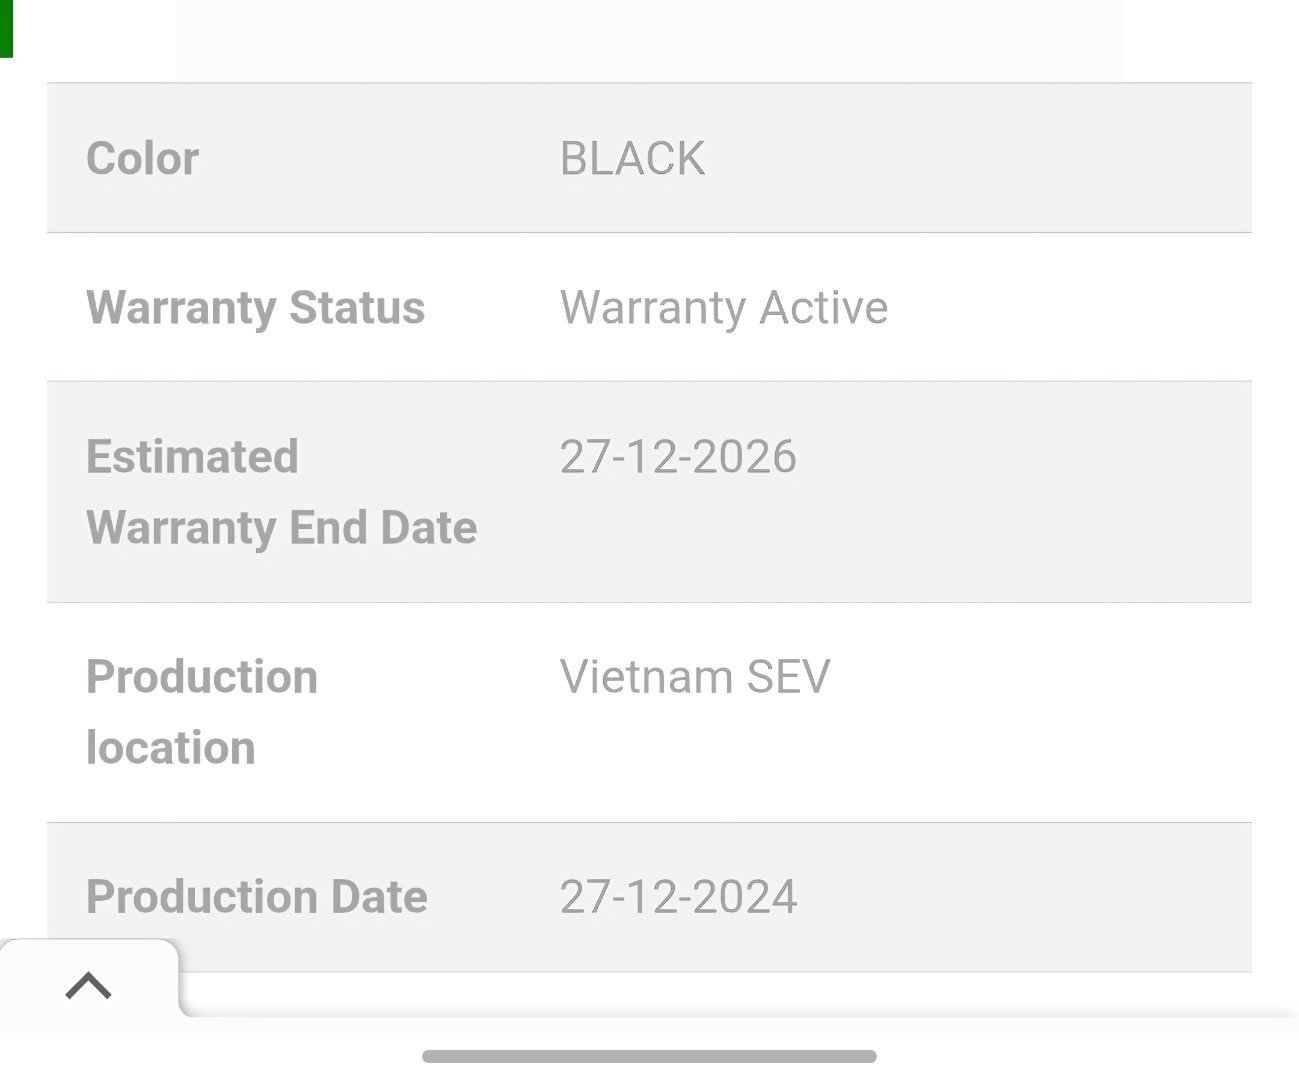Select the Color label
The width and height of the screenshot is (1299, 1080).
tap(142, 158)
